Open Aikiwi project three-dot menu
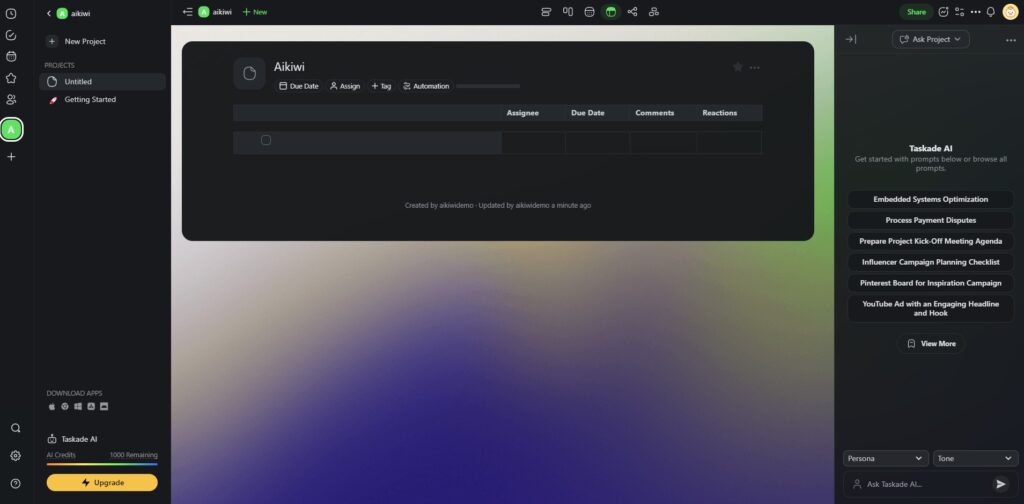Screen dimensions: 1024x504 tap(755, 67)
